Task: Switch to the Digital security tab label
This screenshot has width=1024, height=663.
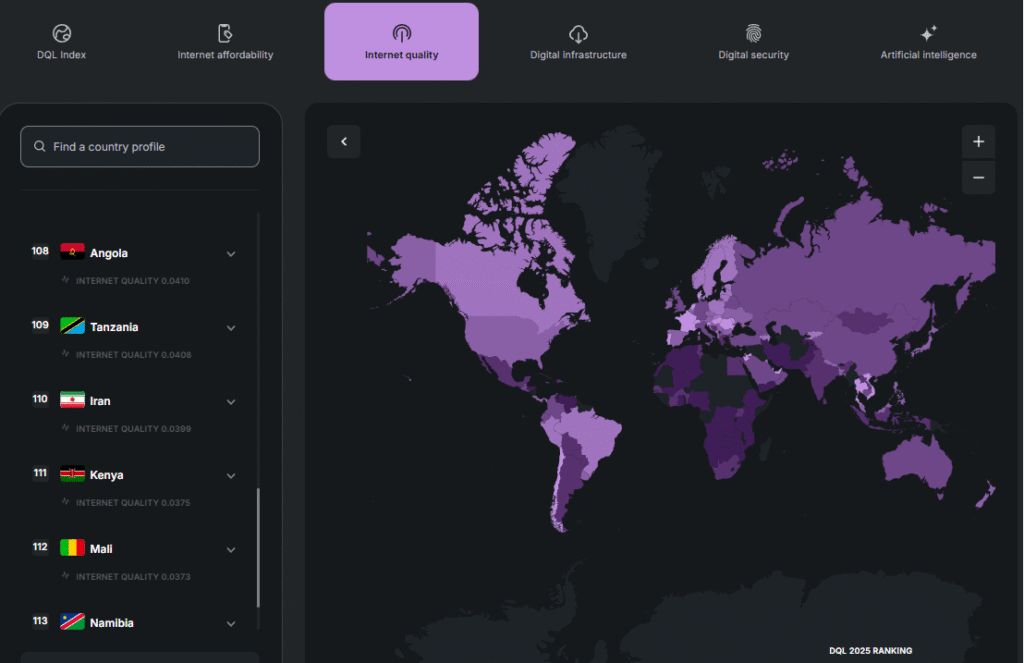Action: click(753, 55)
